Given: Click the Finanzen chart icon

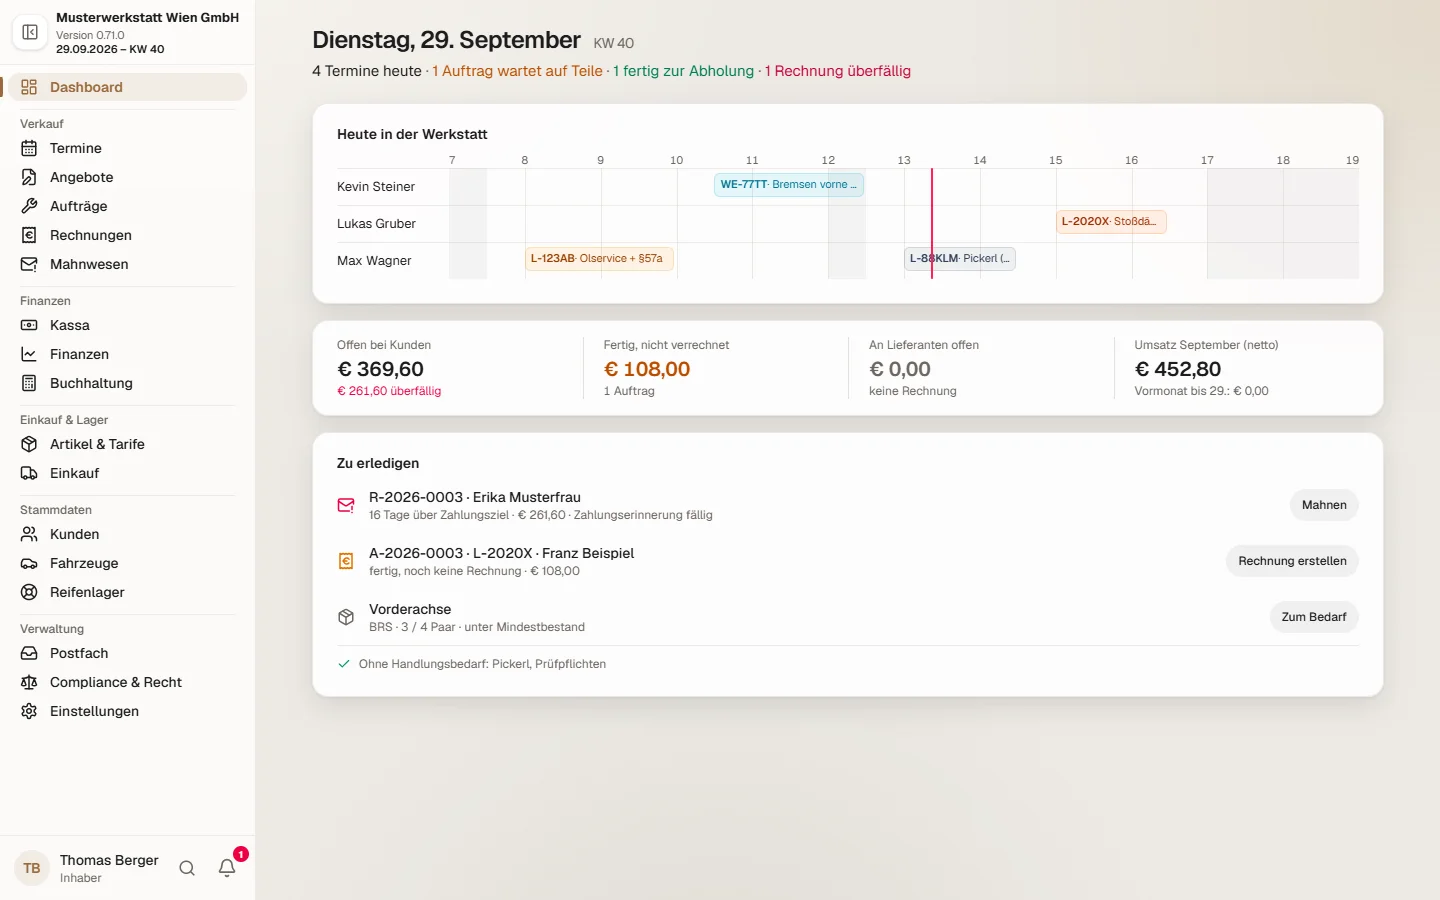Looking at the screenshot, I should click(29, 354).
